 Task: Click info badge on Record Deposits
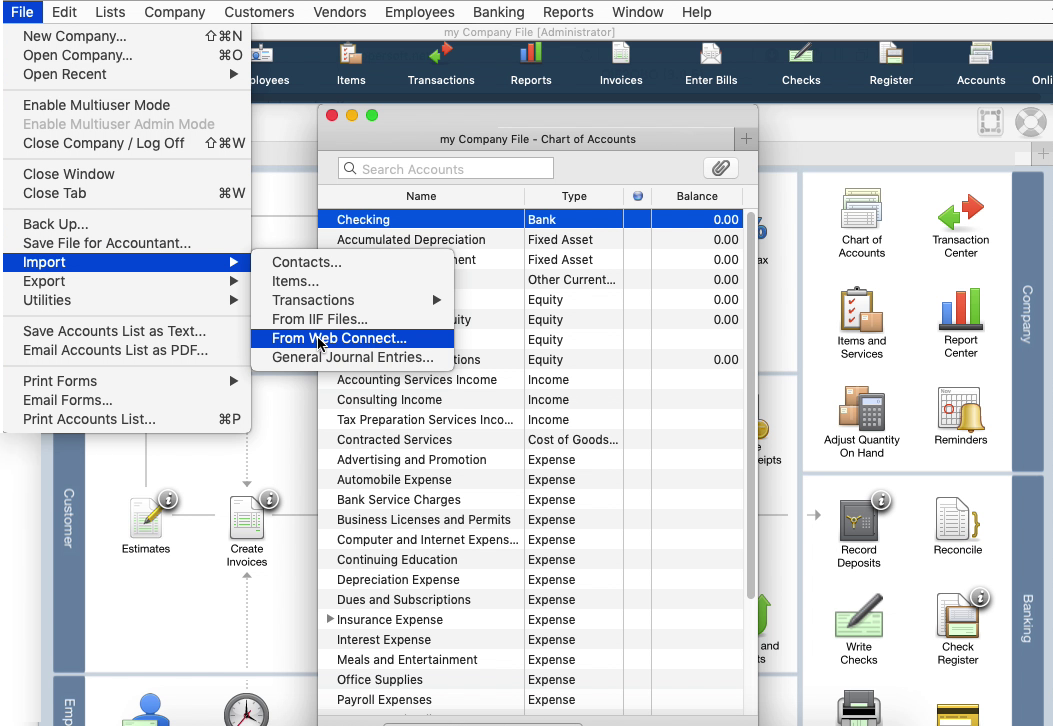coord(881,500)
